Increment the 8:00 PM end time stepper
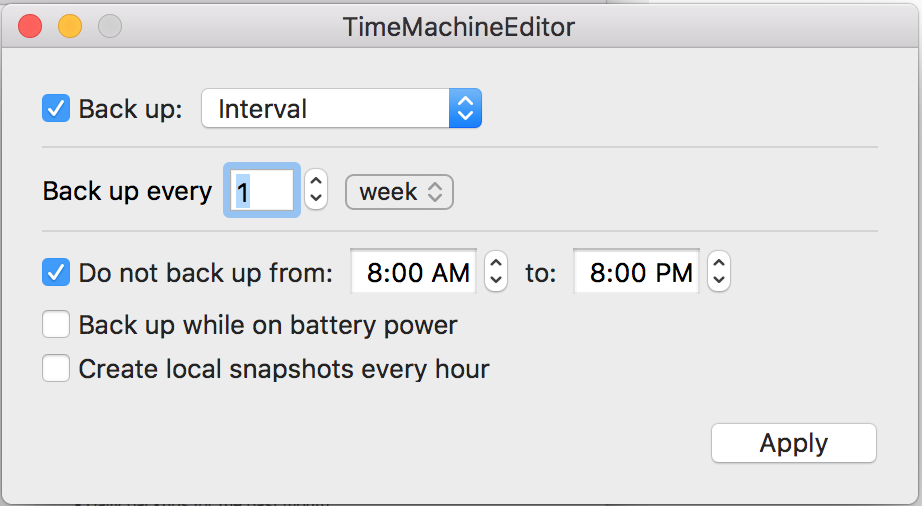The image size is (922, 506). (x=718, y=263)
